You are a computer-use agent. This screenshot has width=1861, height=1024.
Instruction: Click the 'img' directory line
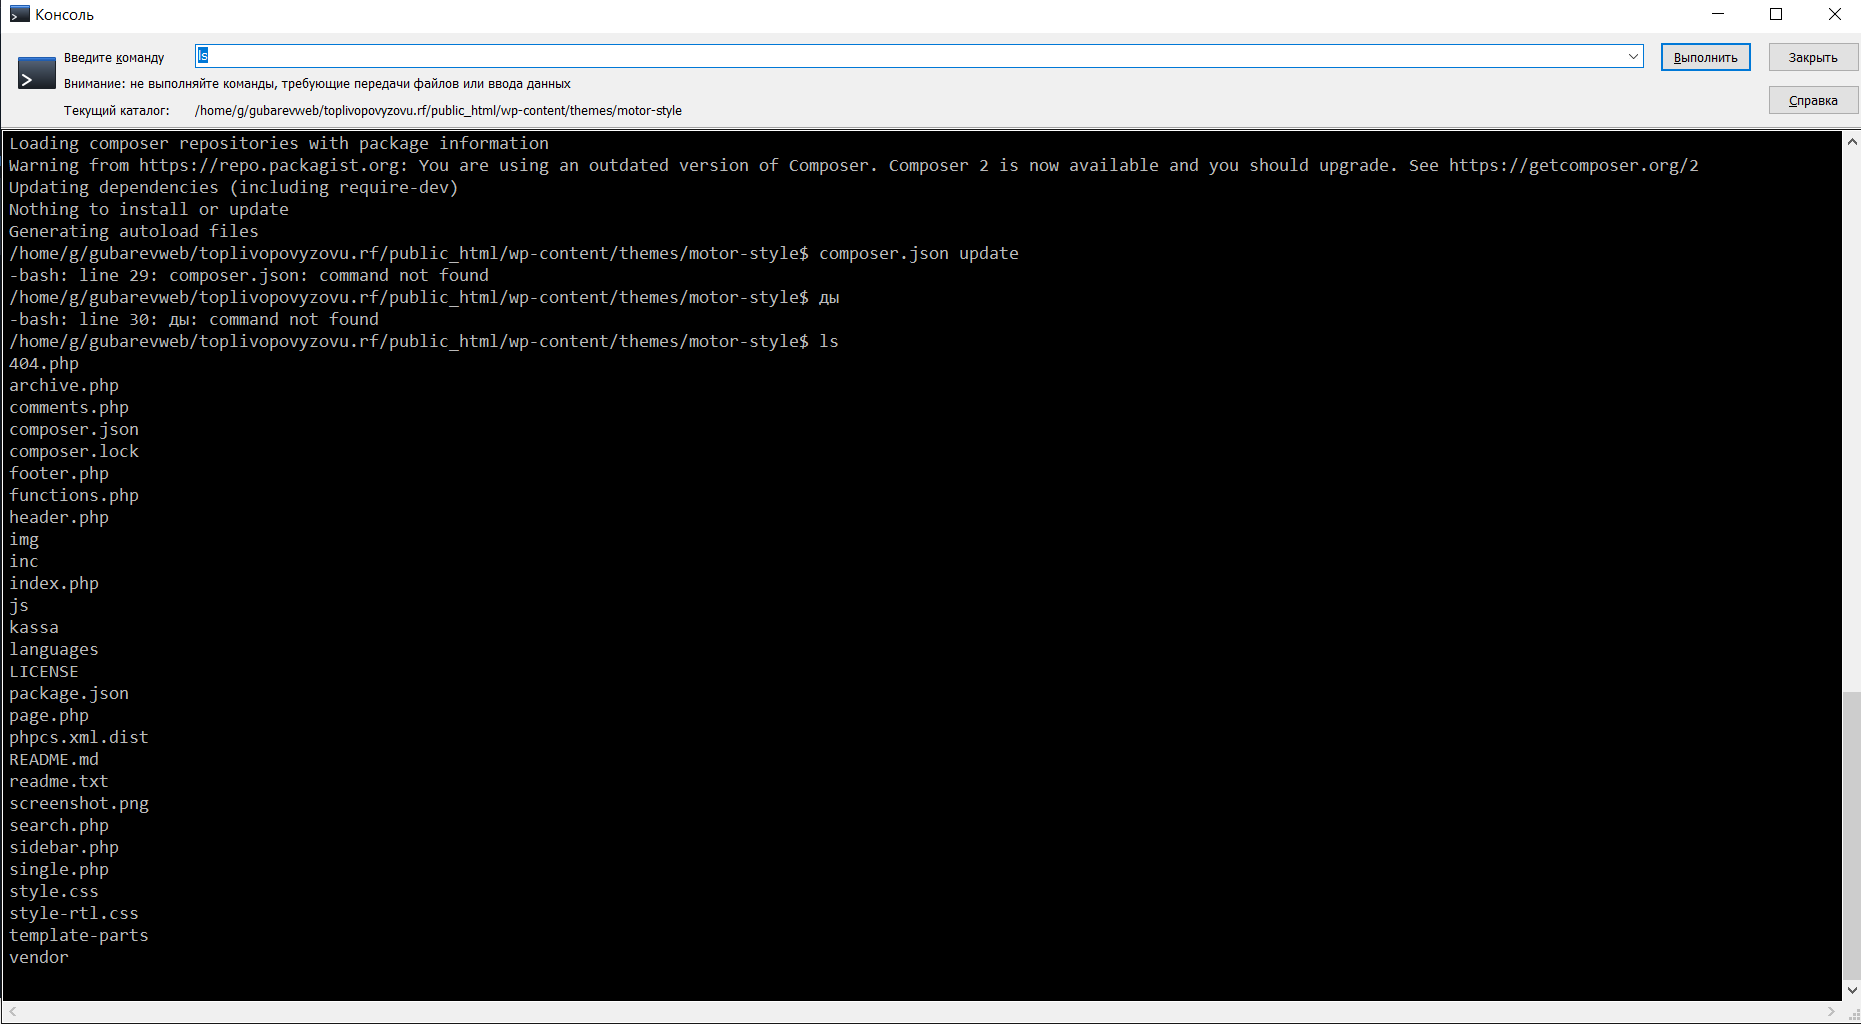coord(24,540)
